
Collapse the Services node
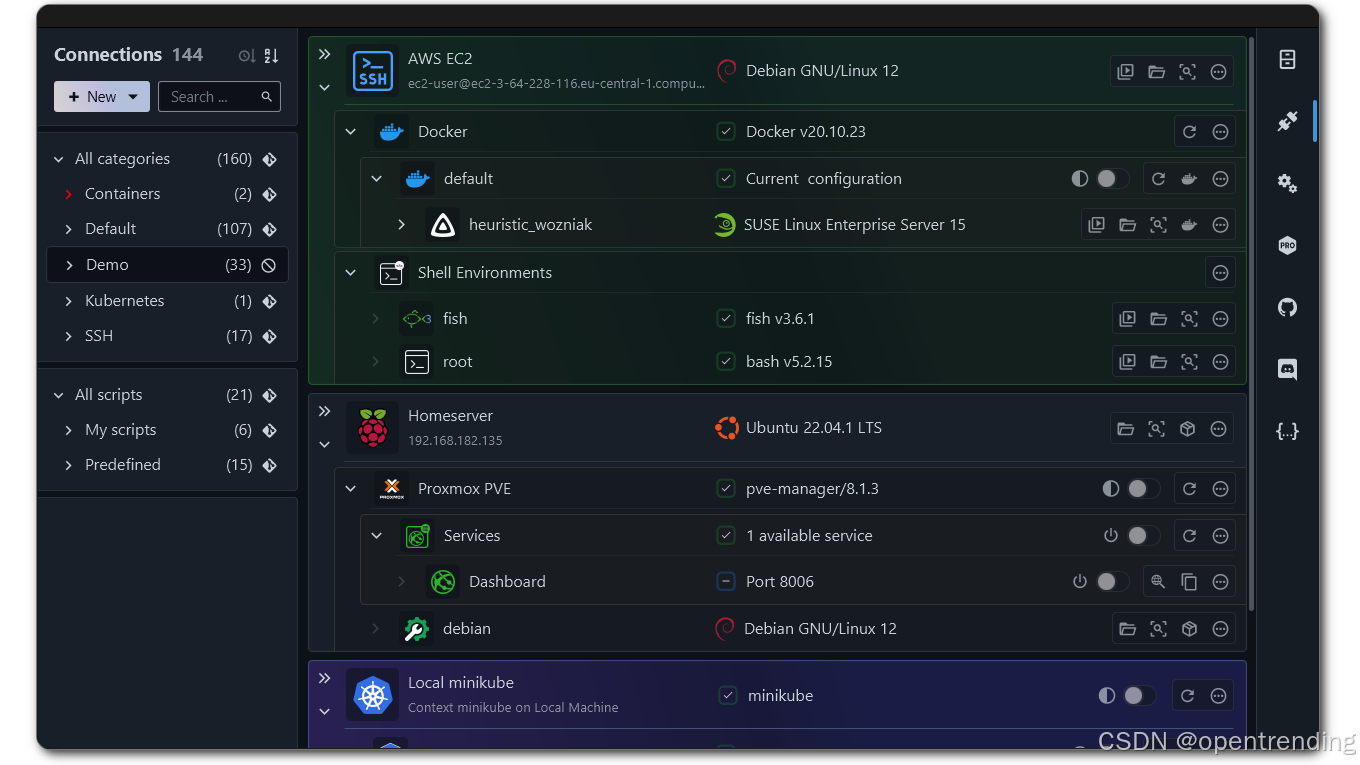click(x=376, y=536)
